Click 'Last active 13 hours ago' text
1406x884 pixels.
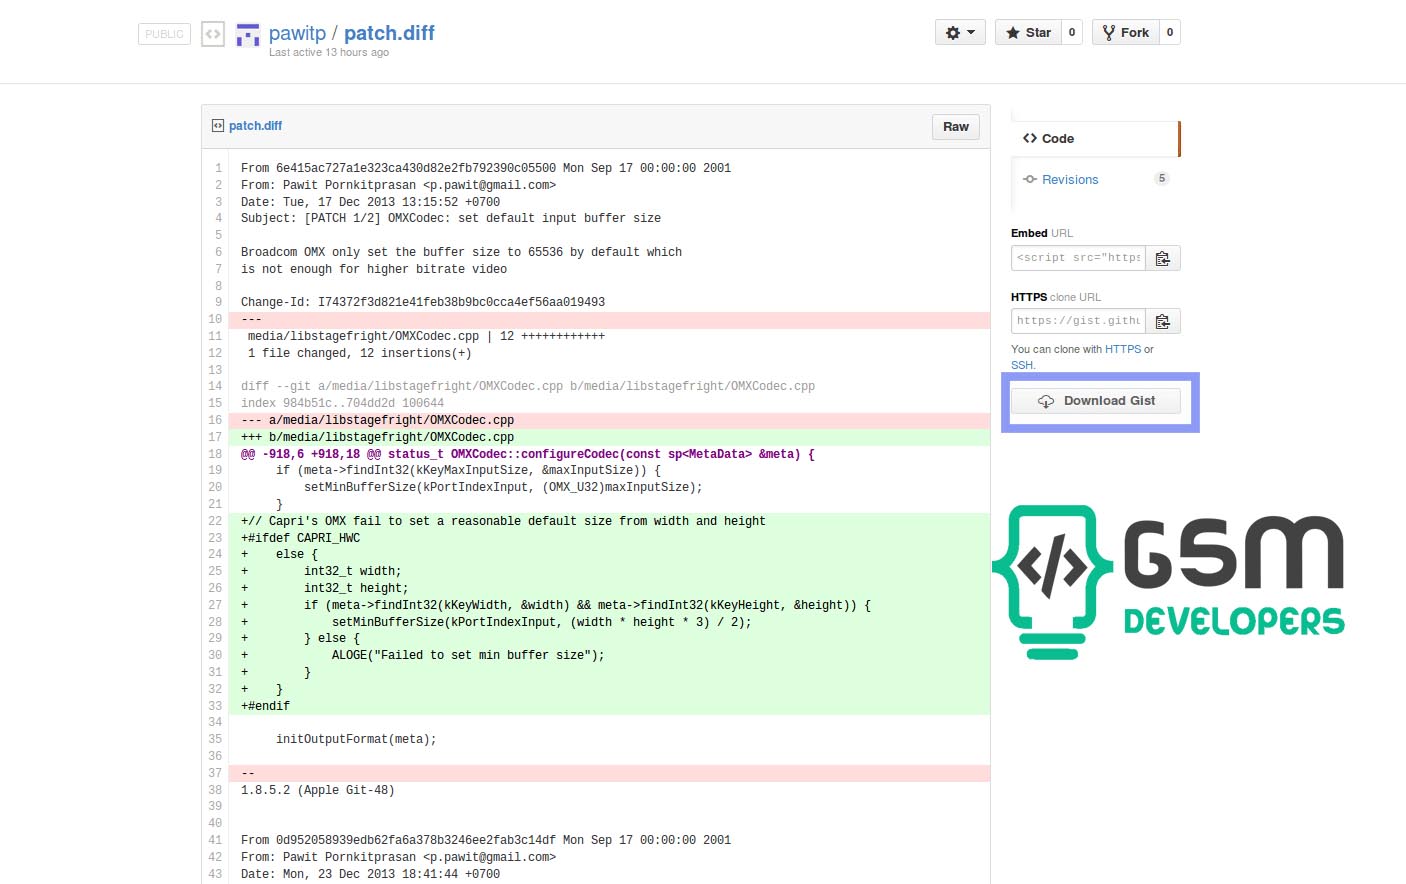pyautogui.click(x=329, y=52)
